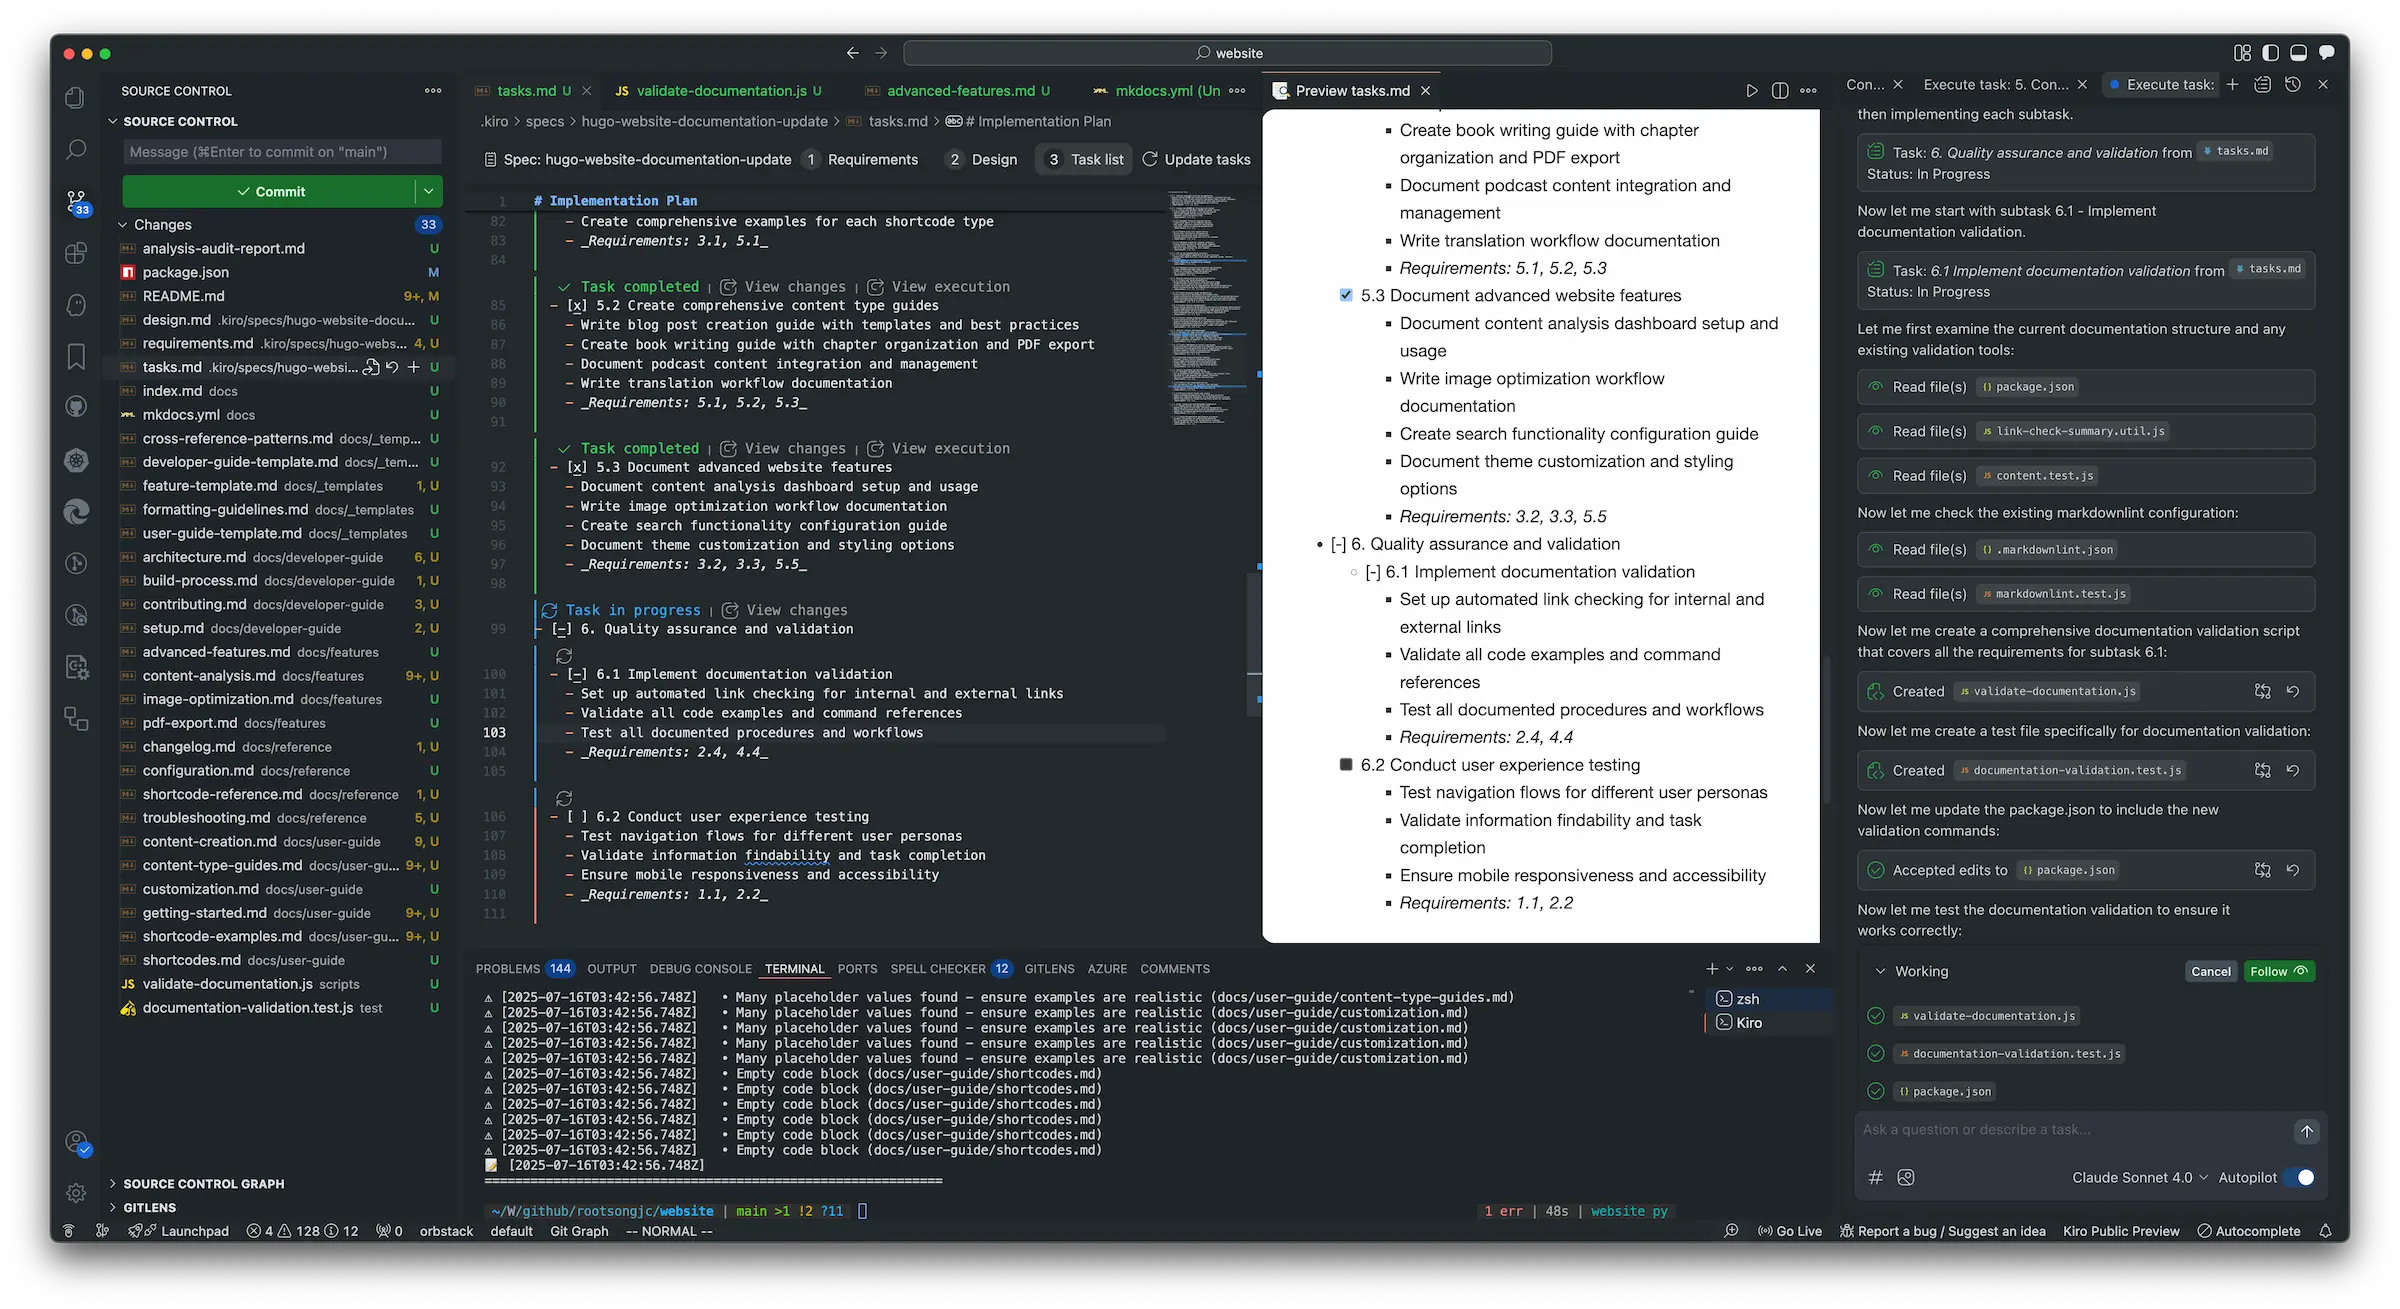The height and width of the screenshot is (1309, 2400).
Task: Open the PROBLEMS panel tab
Action: (524, 968)
